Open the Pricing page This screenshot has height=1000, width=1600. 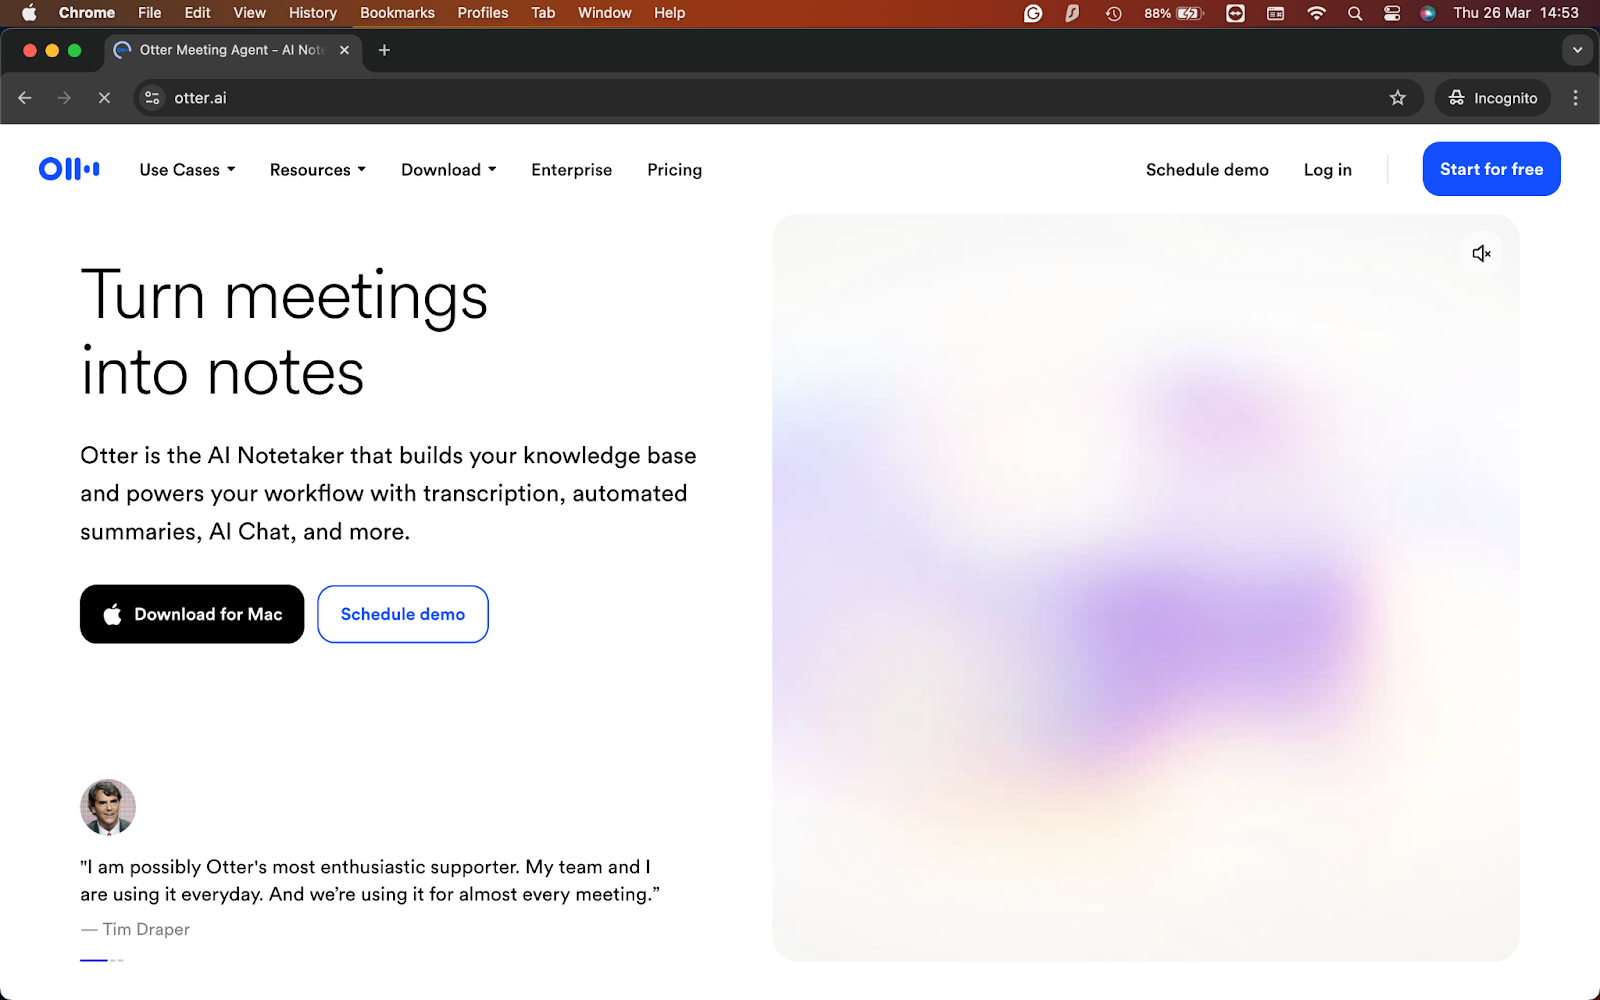tap(674, 170)
